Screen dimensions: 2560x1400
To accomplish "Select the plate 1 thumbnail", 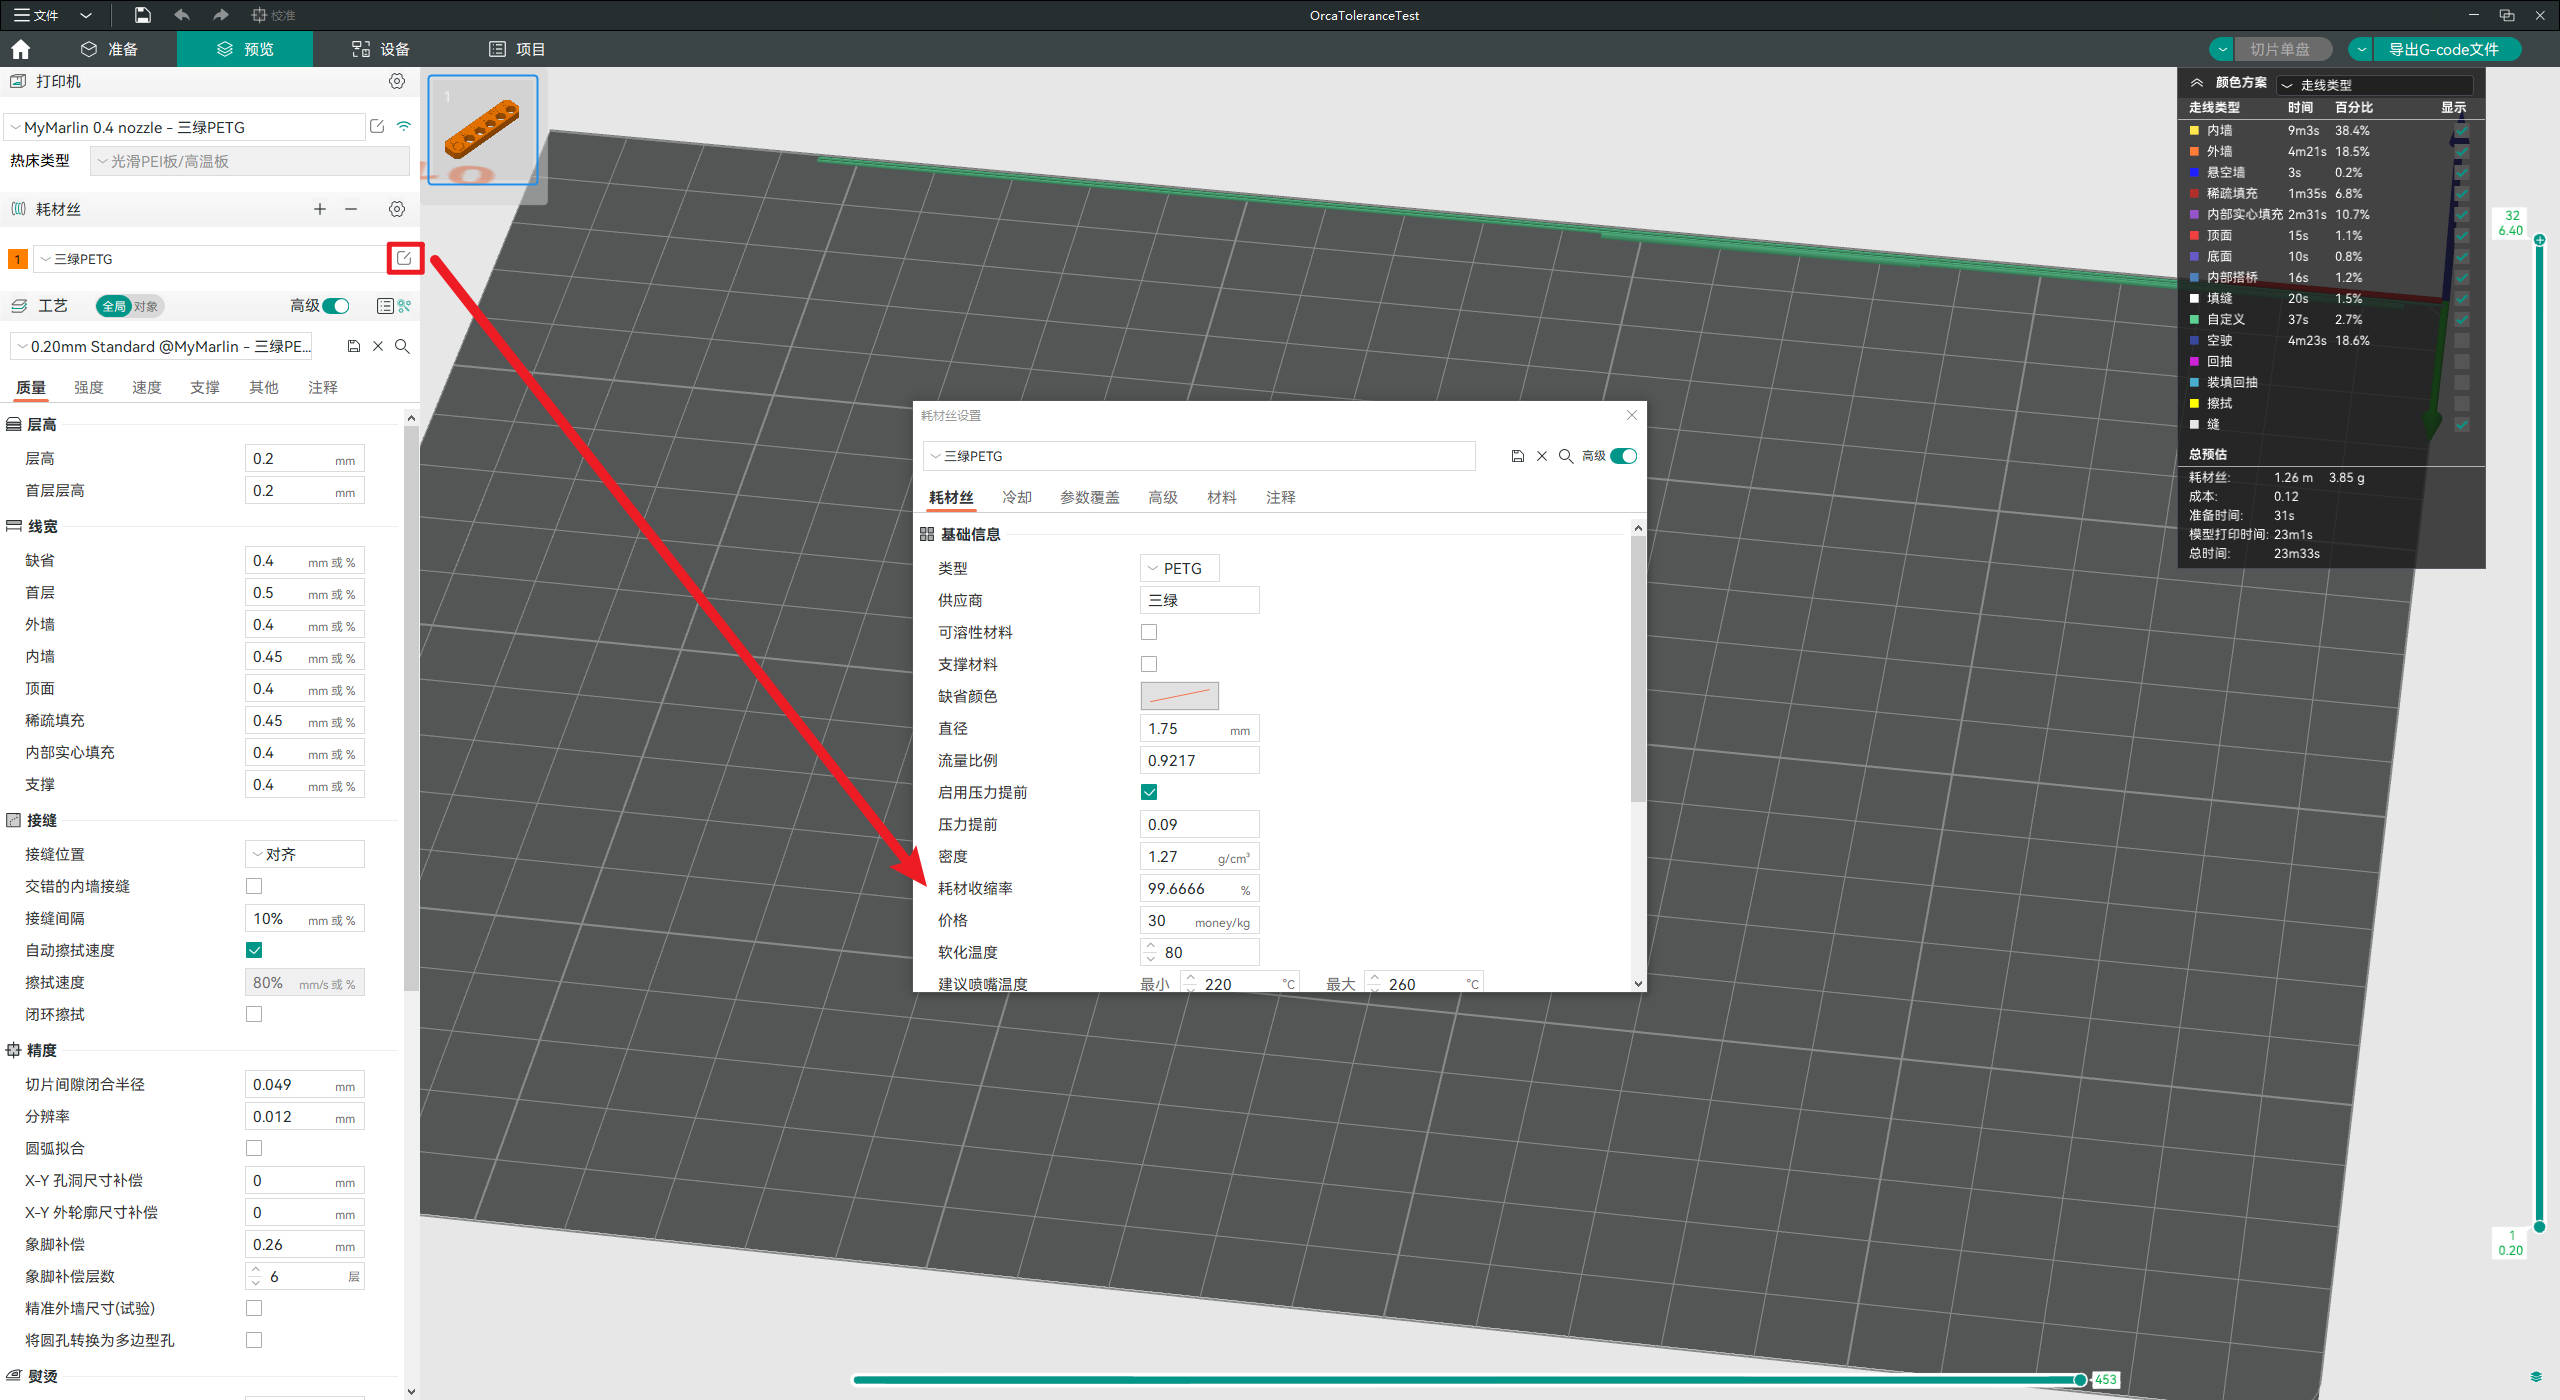I will click(483, 129).
